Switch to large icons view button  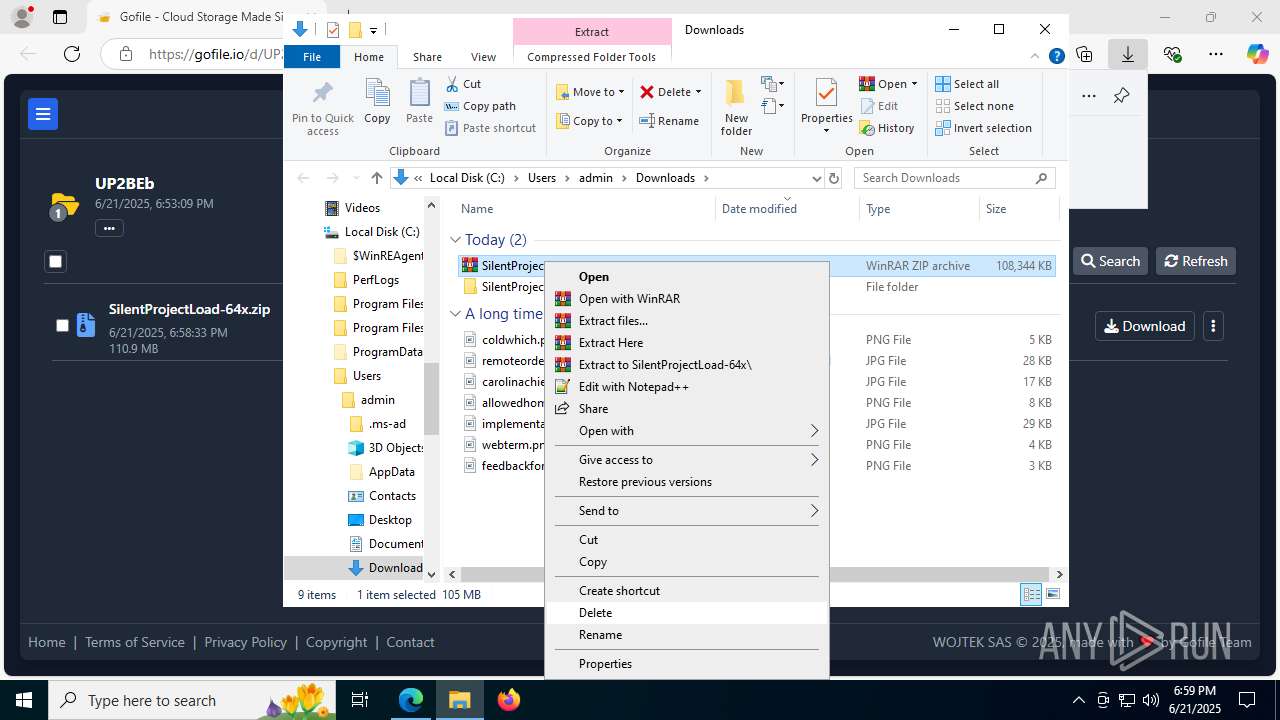click(1053, 595)
